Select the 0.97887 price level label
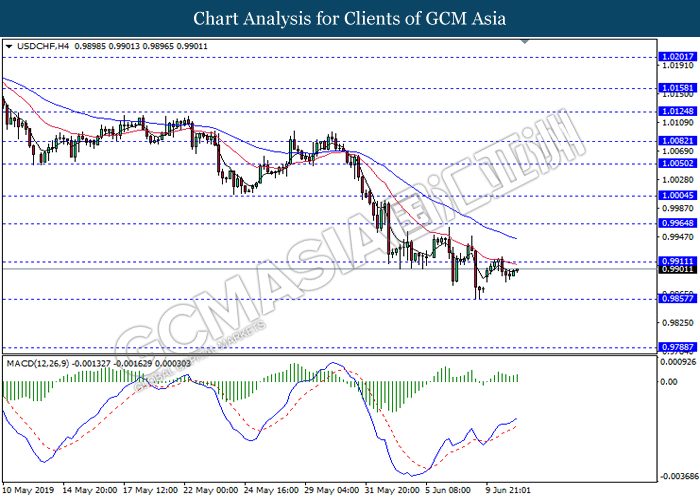 (677, 347)
